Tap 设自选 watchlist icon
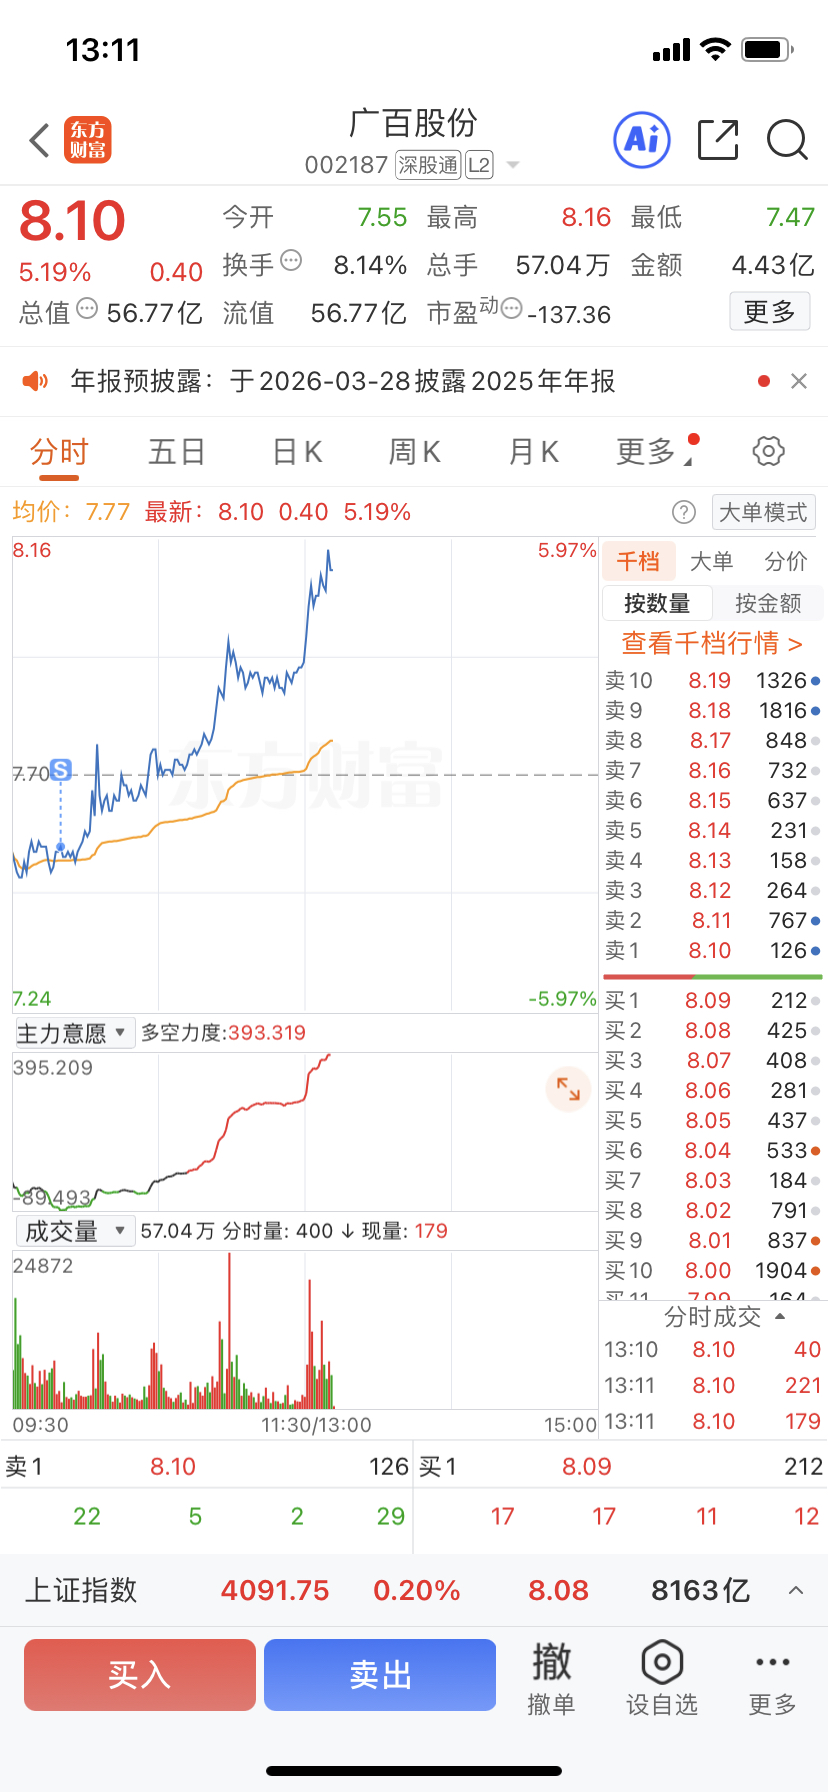This screenshot has height=1792, width=828. (661, 1677)
